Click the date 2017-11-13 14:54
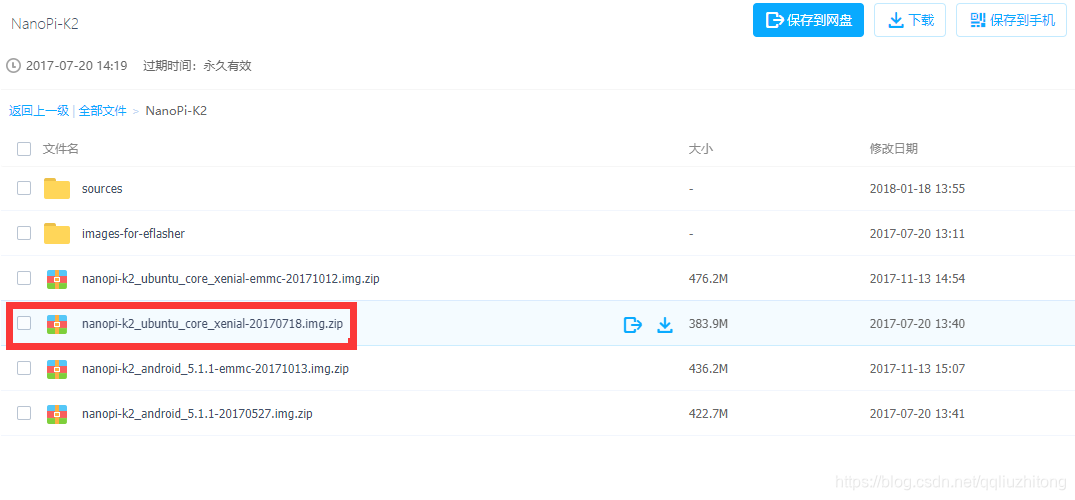The width and height of the screenshot is (1075, 500). click(917, 278)
